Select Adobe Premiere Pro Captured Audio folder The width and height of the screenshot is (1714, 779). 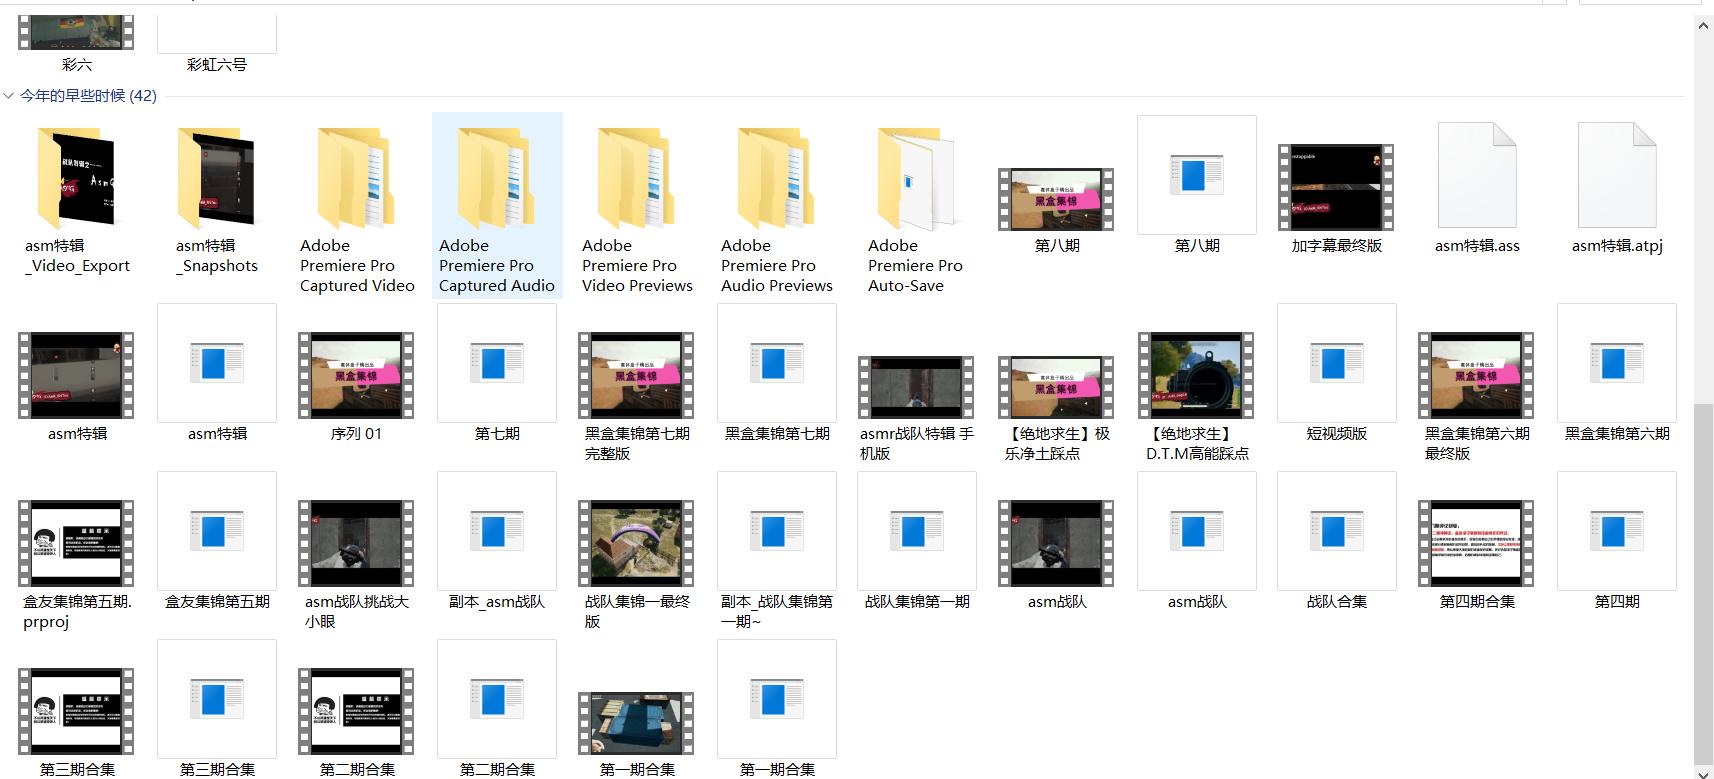(x=497, y=180)
